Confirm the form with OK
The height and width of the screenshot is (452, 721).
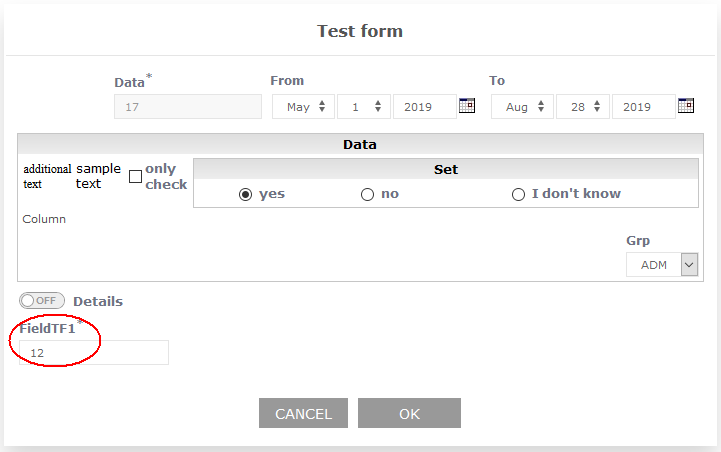coord(409,414)
